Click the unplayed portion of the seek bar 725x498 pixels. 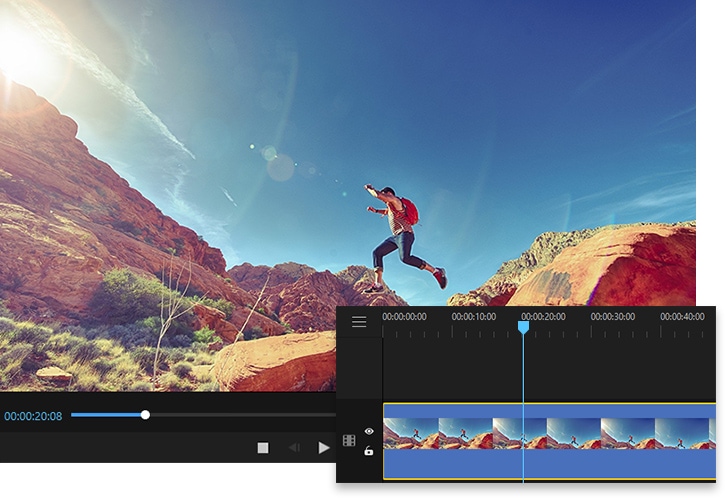tap(240, 414)
